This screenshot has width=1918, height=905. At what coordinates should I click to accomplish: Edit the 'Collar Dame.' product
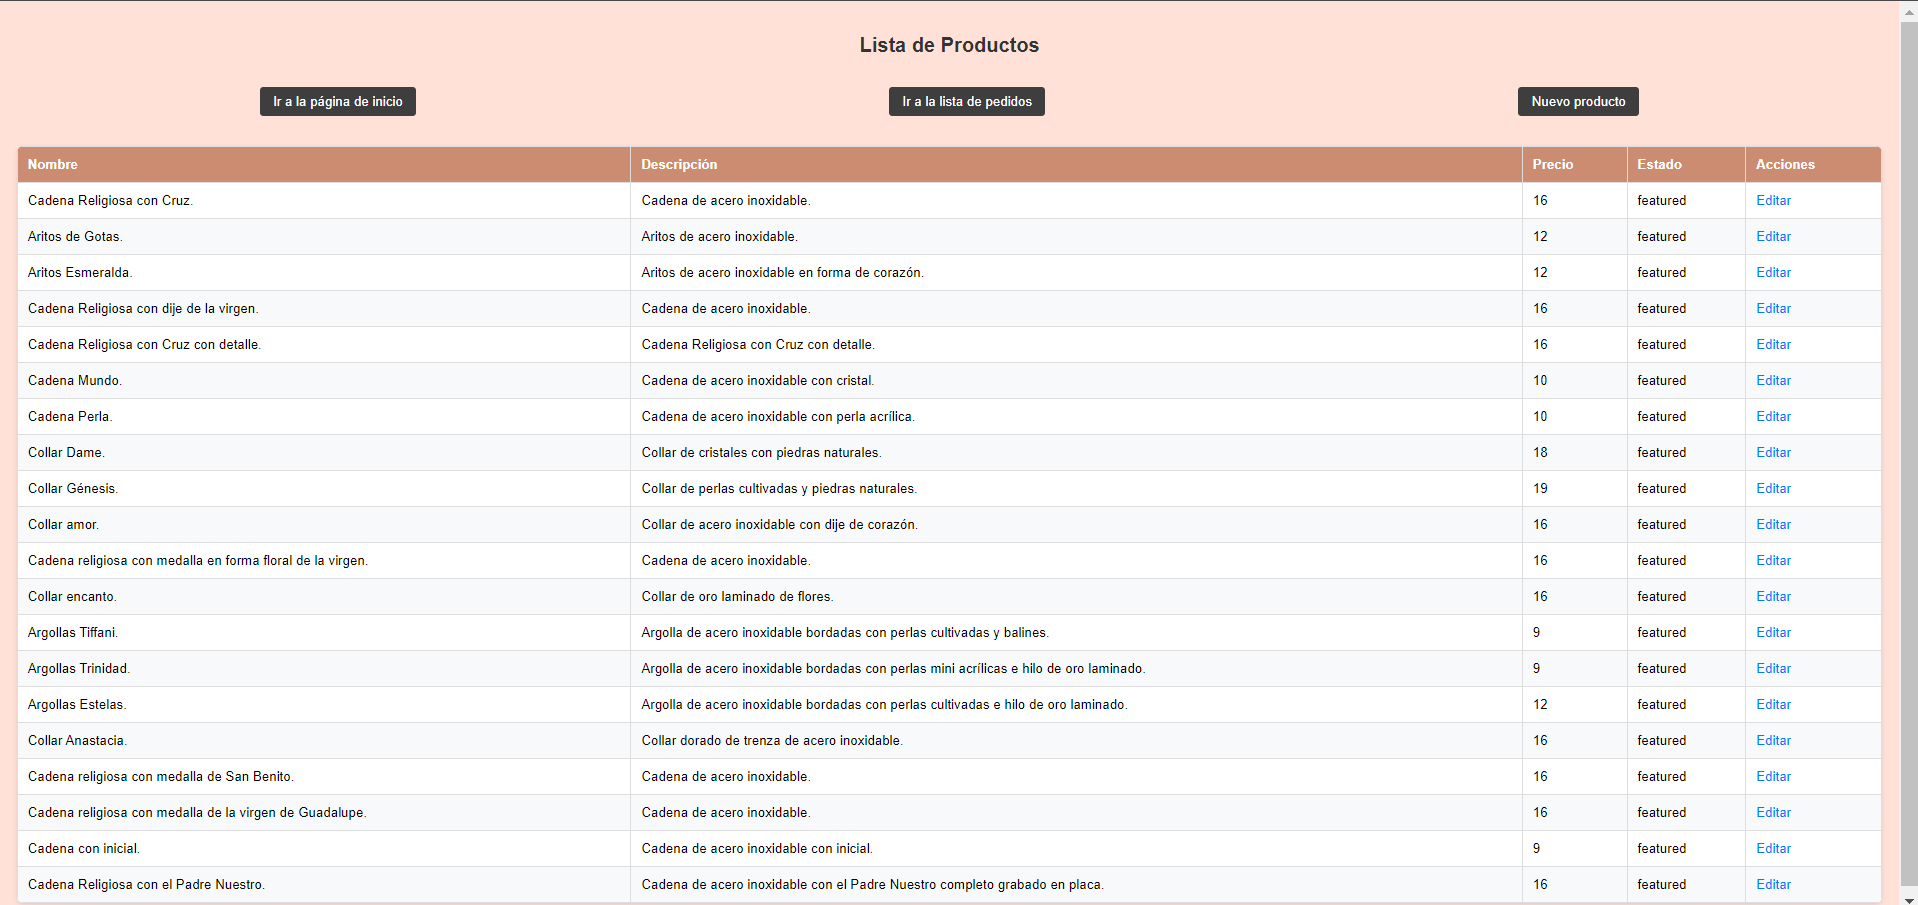(1772, 452)
